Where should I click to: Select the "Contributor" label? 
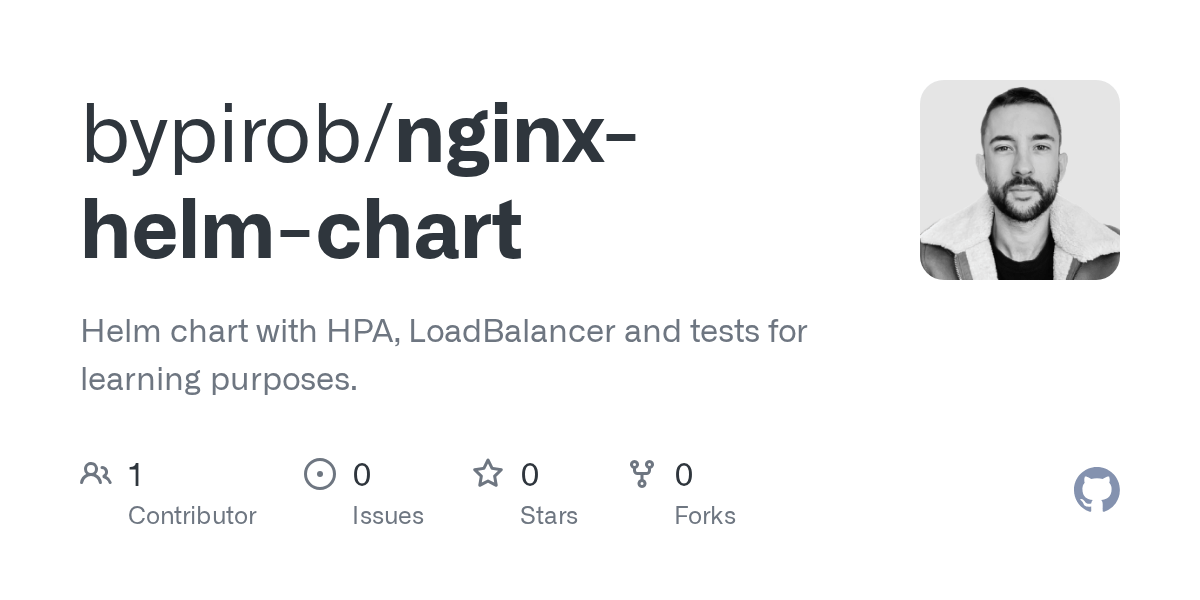pyautogui.click(x=192, y=516)
